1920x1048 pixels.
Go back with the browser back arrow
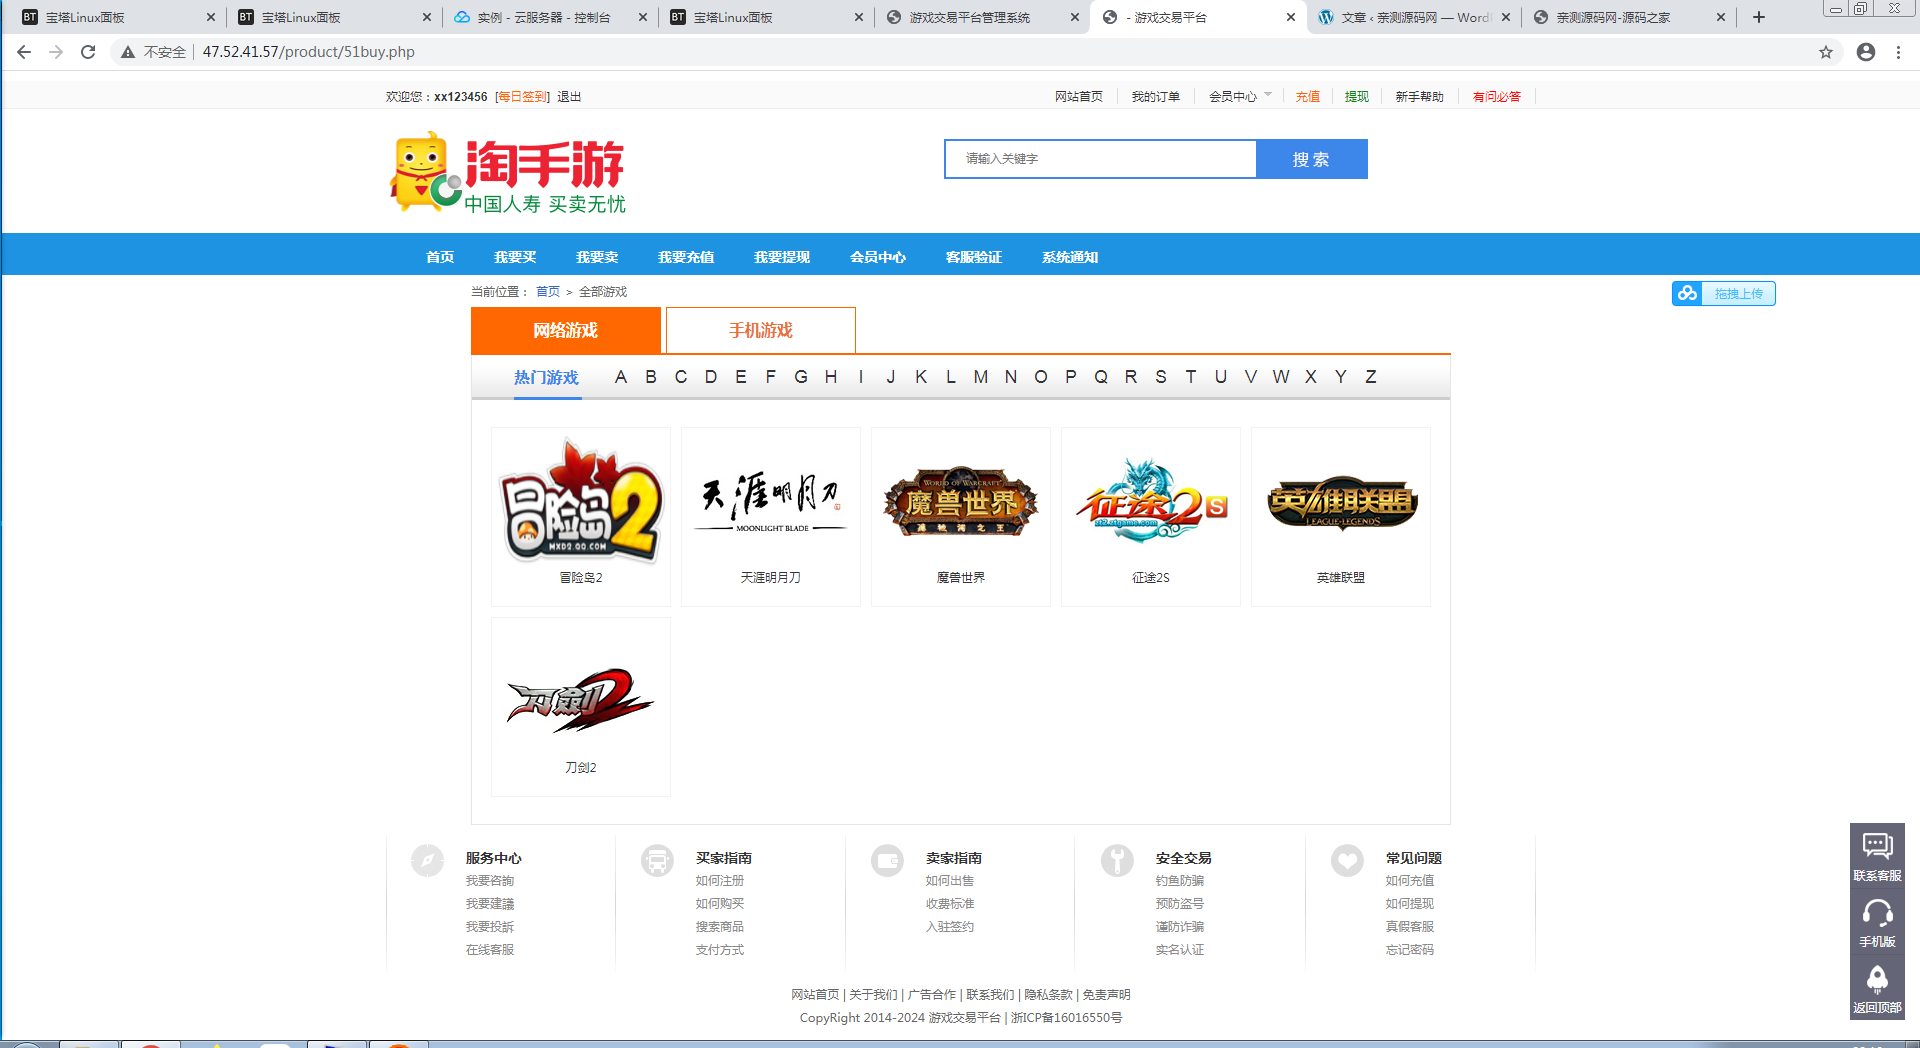coord(24,52)
